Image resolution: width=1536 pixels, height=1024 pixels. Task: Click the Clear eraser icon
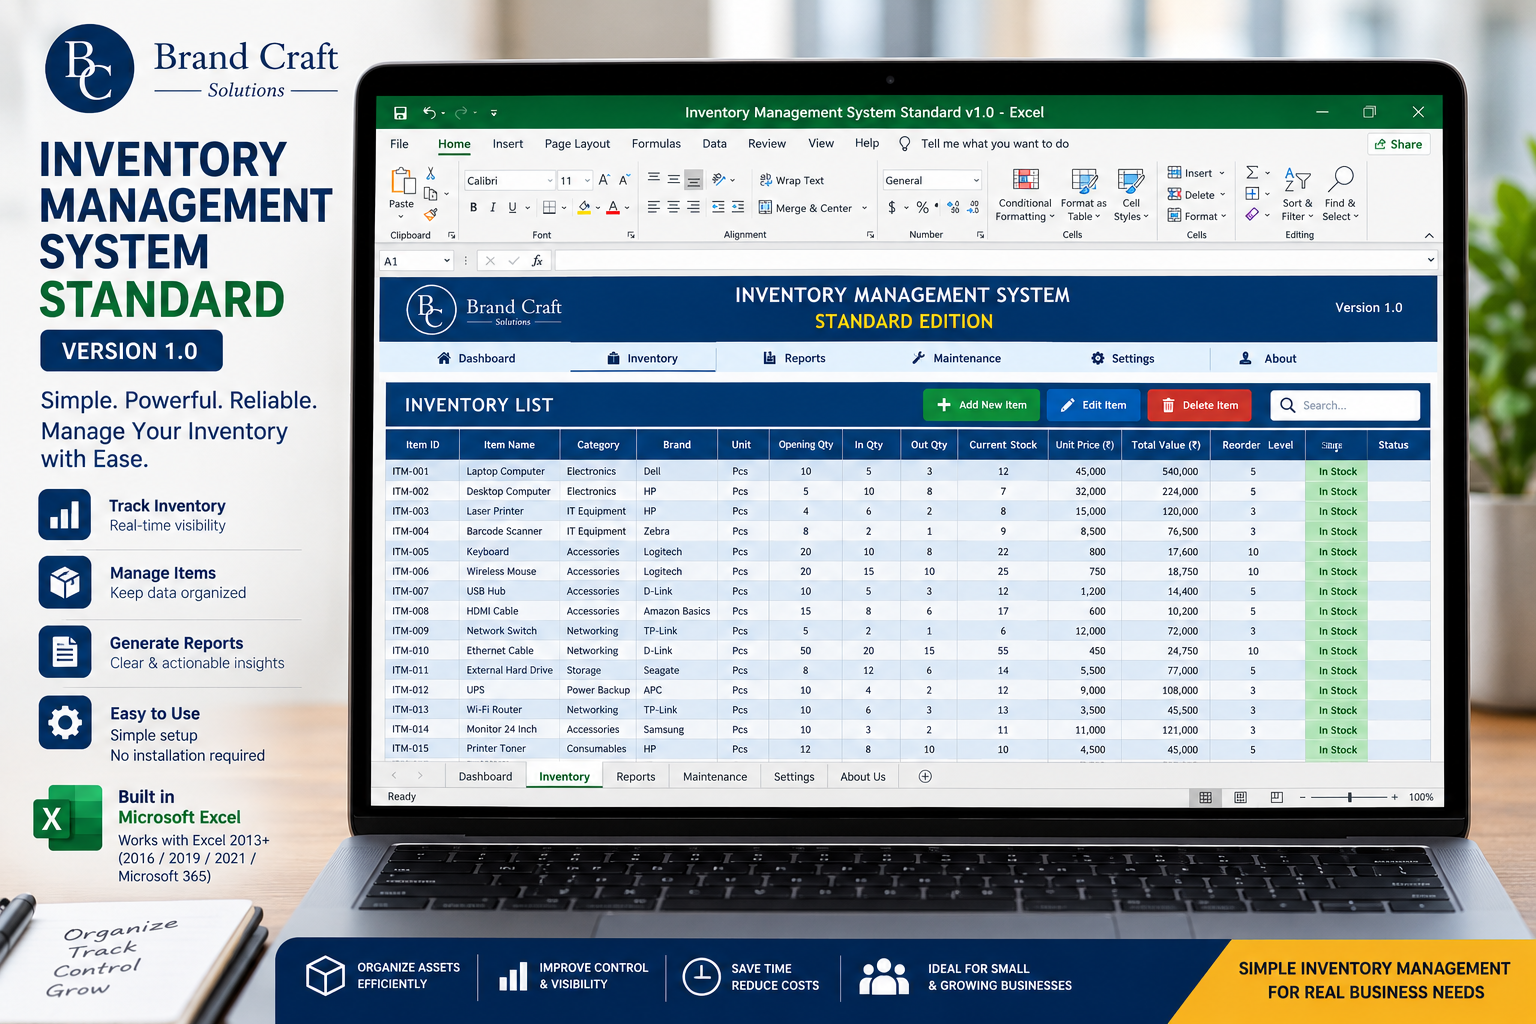(x=1252, y=214)
